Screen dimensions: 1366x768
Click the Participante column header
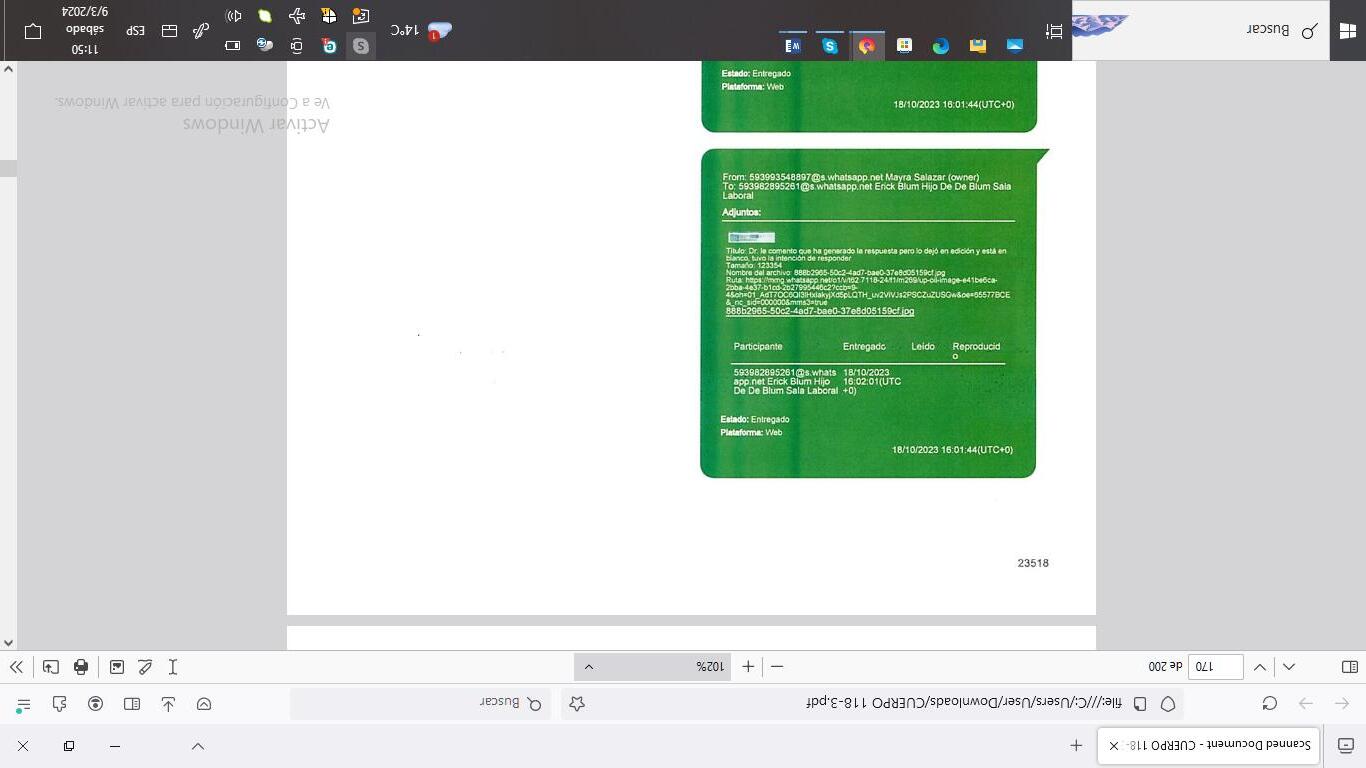(758, 347)
